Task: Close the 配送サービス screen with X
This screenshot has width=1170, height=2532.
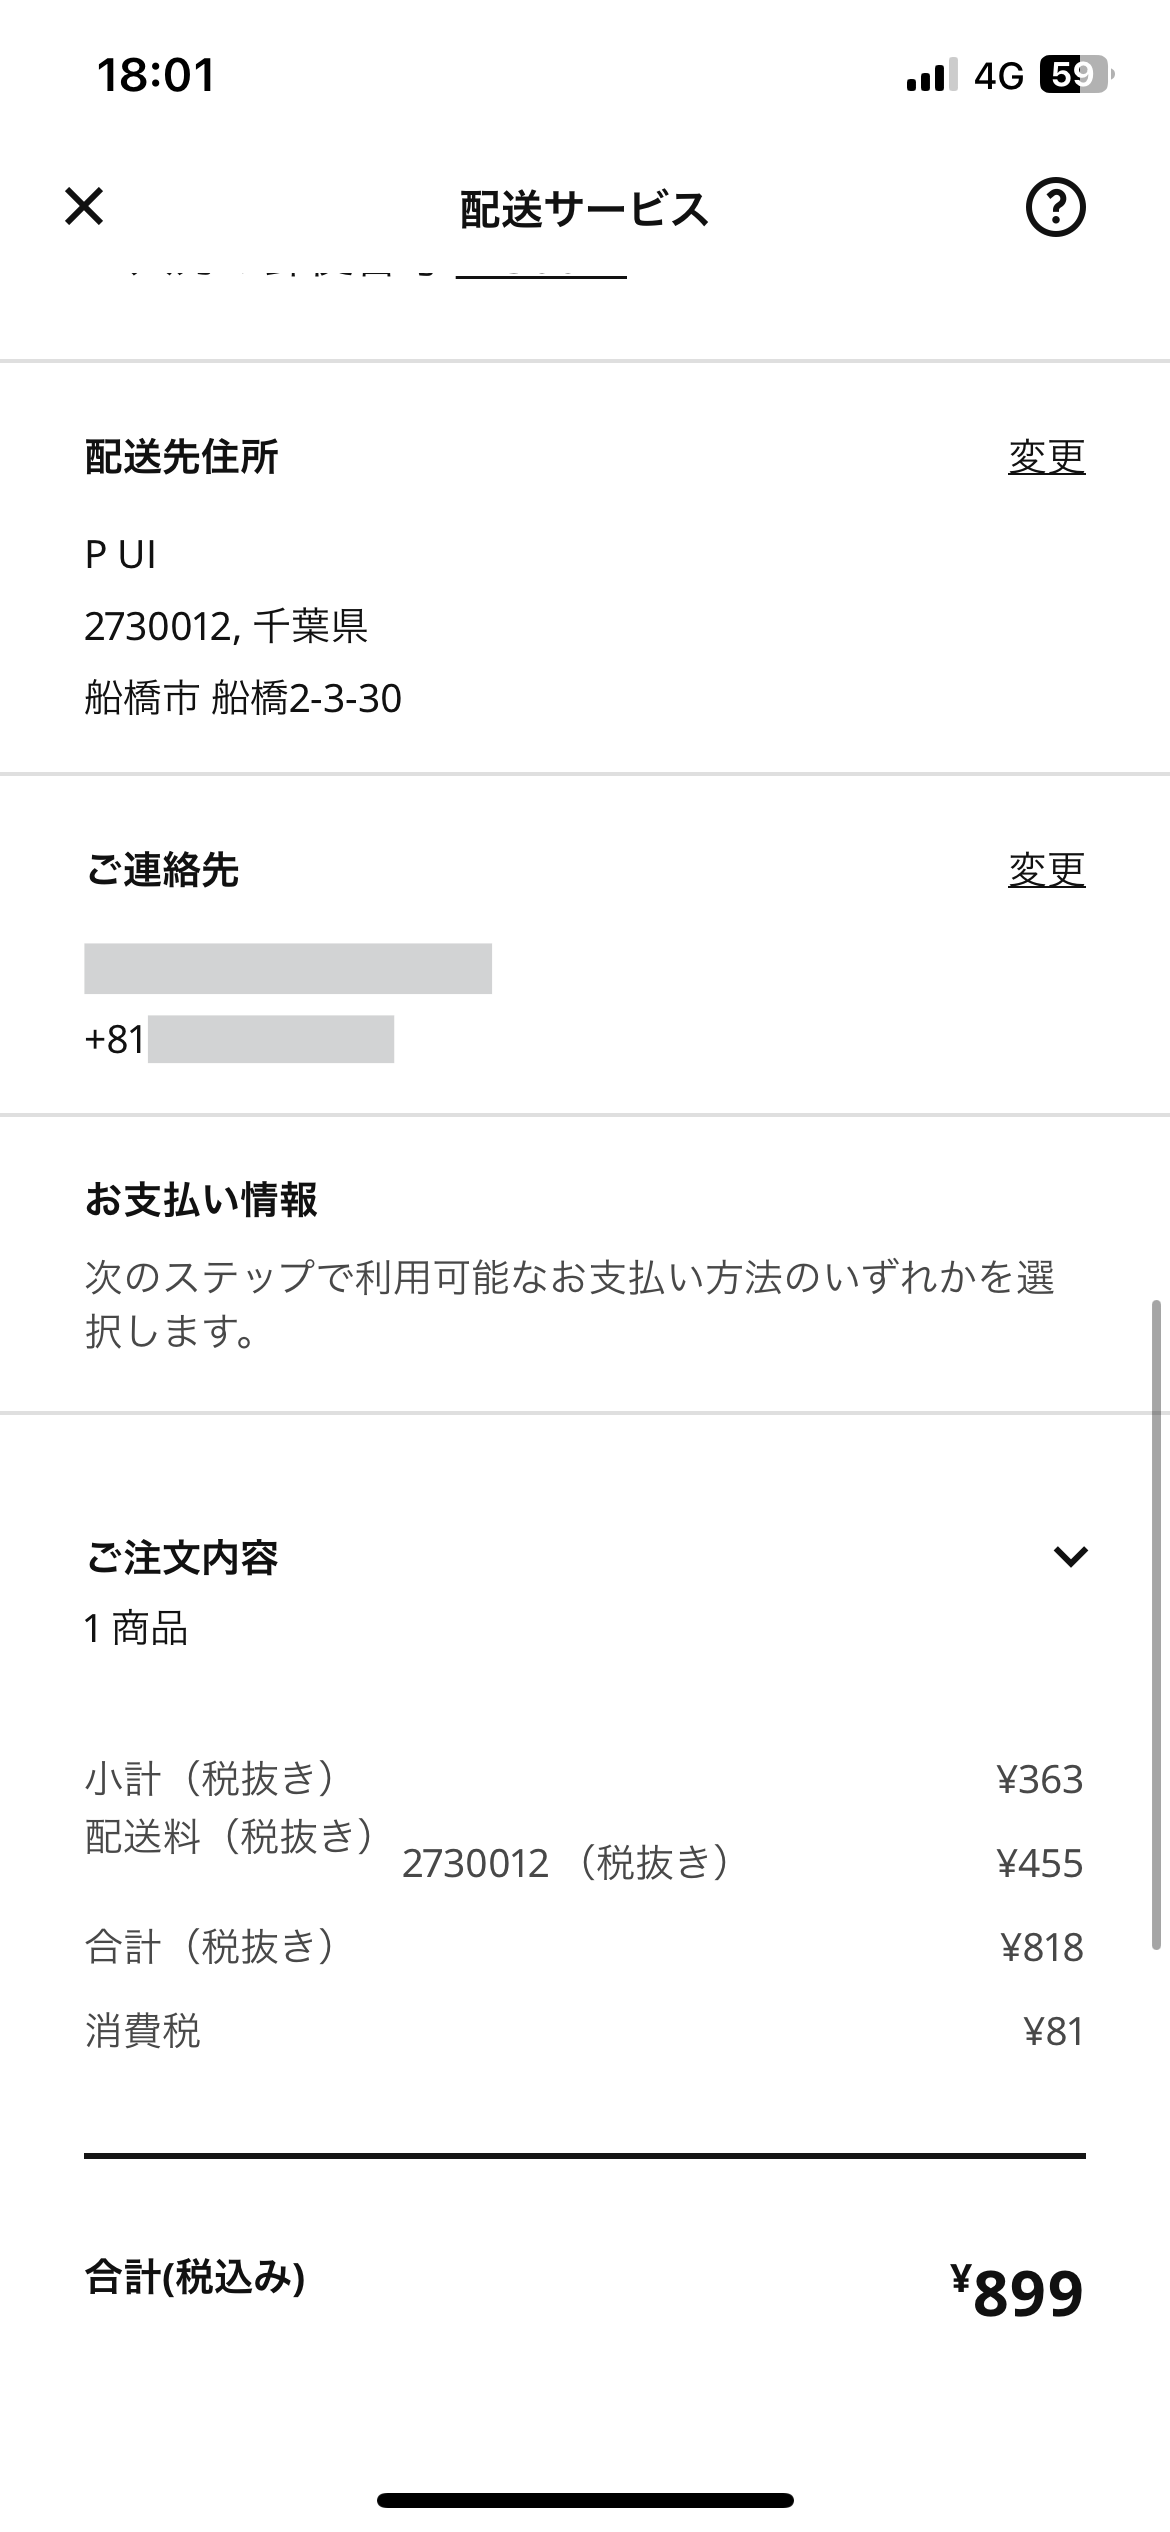Action: (84, 207)
